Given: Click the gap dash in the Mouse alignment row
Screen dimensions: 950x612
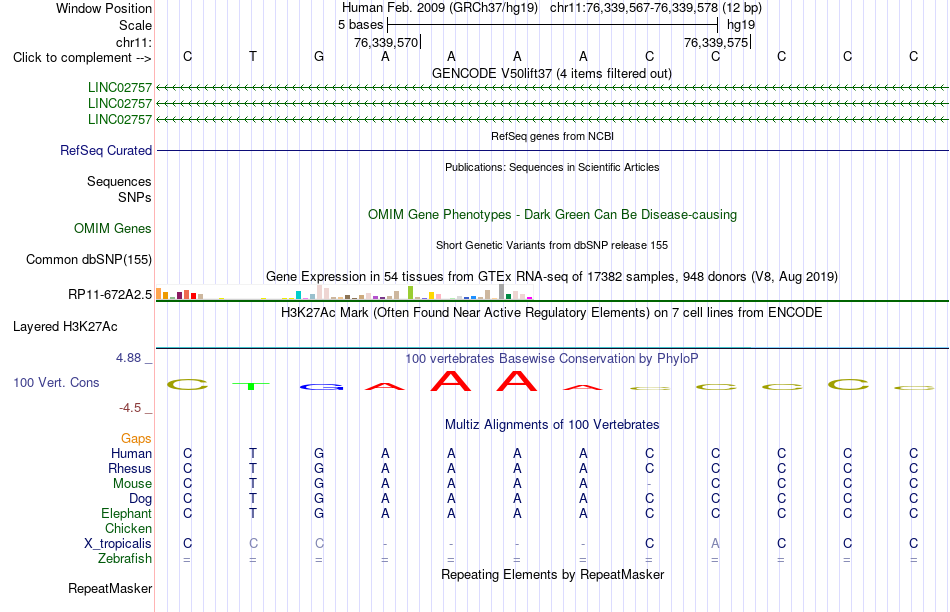Looking at the screenshot, I should tap(649, 484).
